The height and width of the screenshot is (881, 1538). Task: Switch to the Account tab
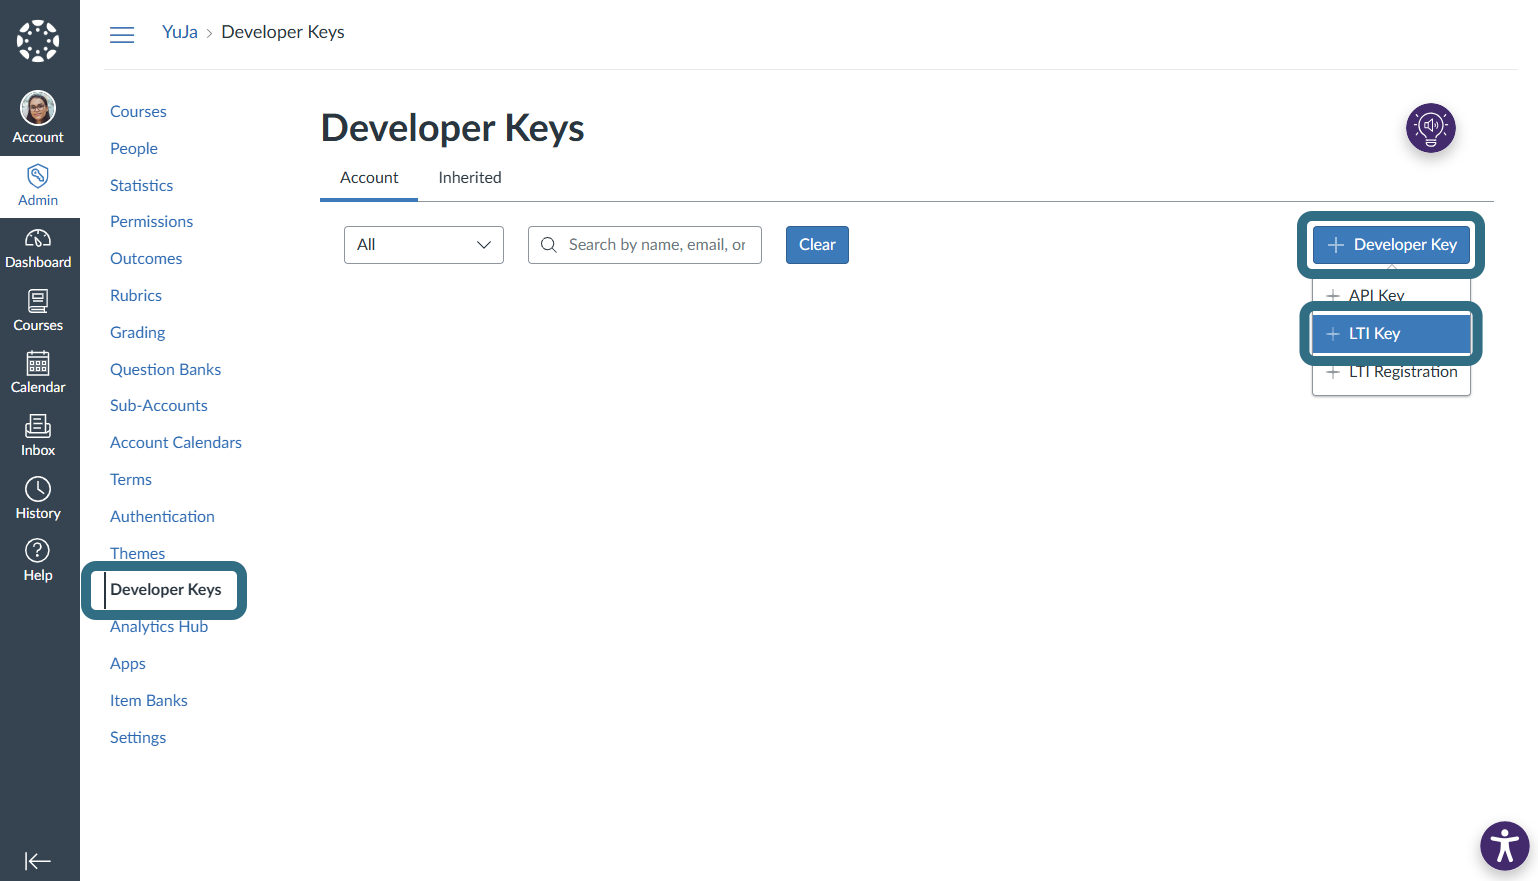tap(369, 178)
